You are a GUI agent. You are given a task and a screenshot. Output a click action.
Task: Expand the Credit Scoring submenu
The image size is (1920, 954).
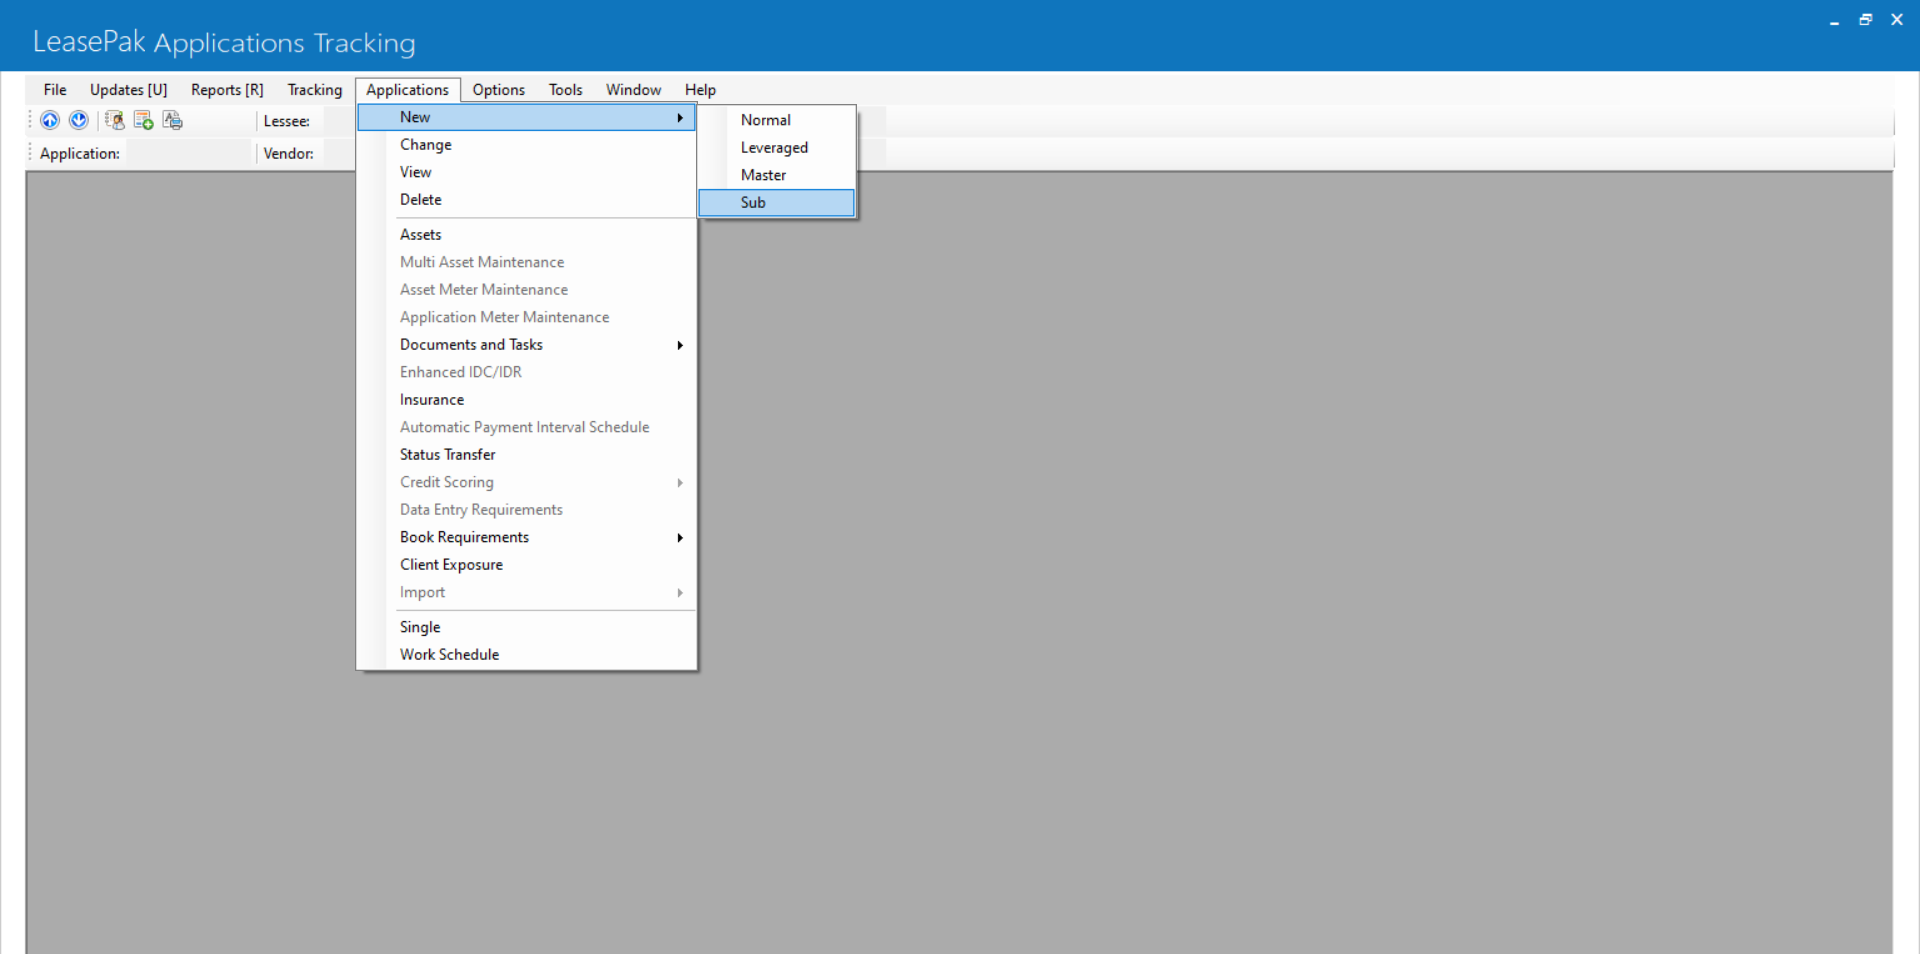[527, 482]
